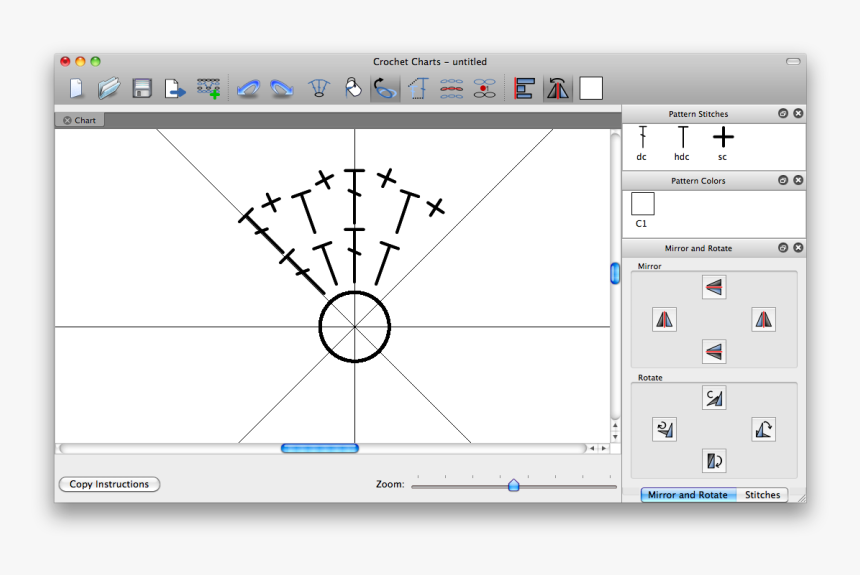Viewport: 860px width, 575px height.
Task: Select the hdc stitch in Pattern Stitches
Action: [x=682, y=143]
